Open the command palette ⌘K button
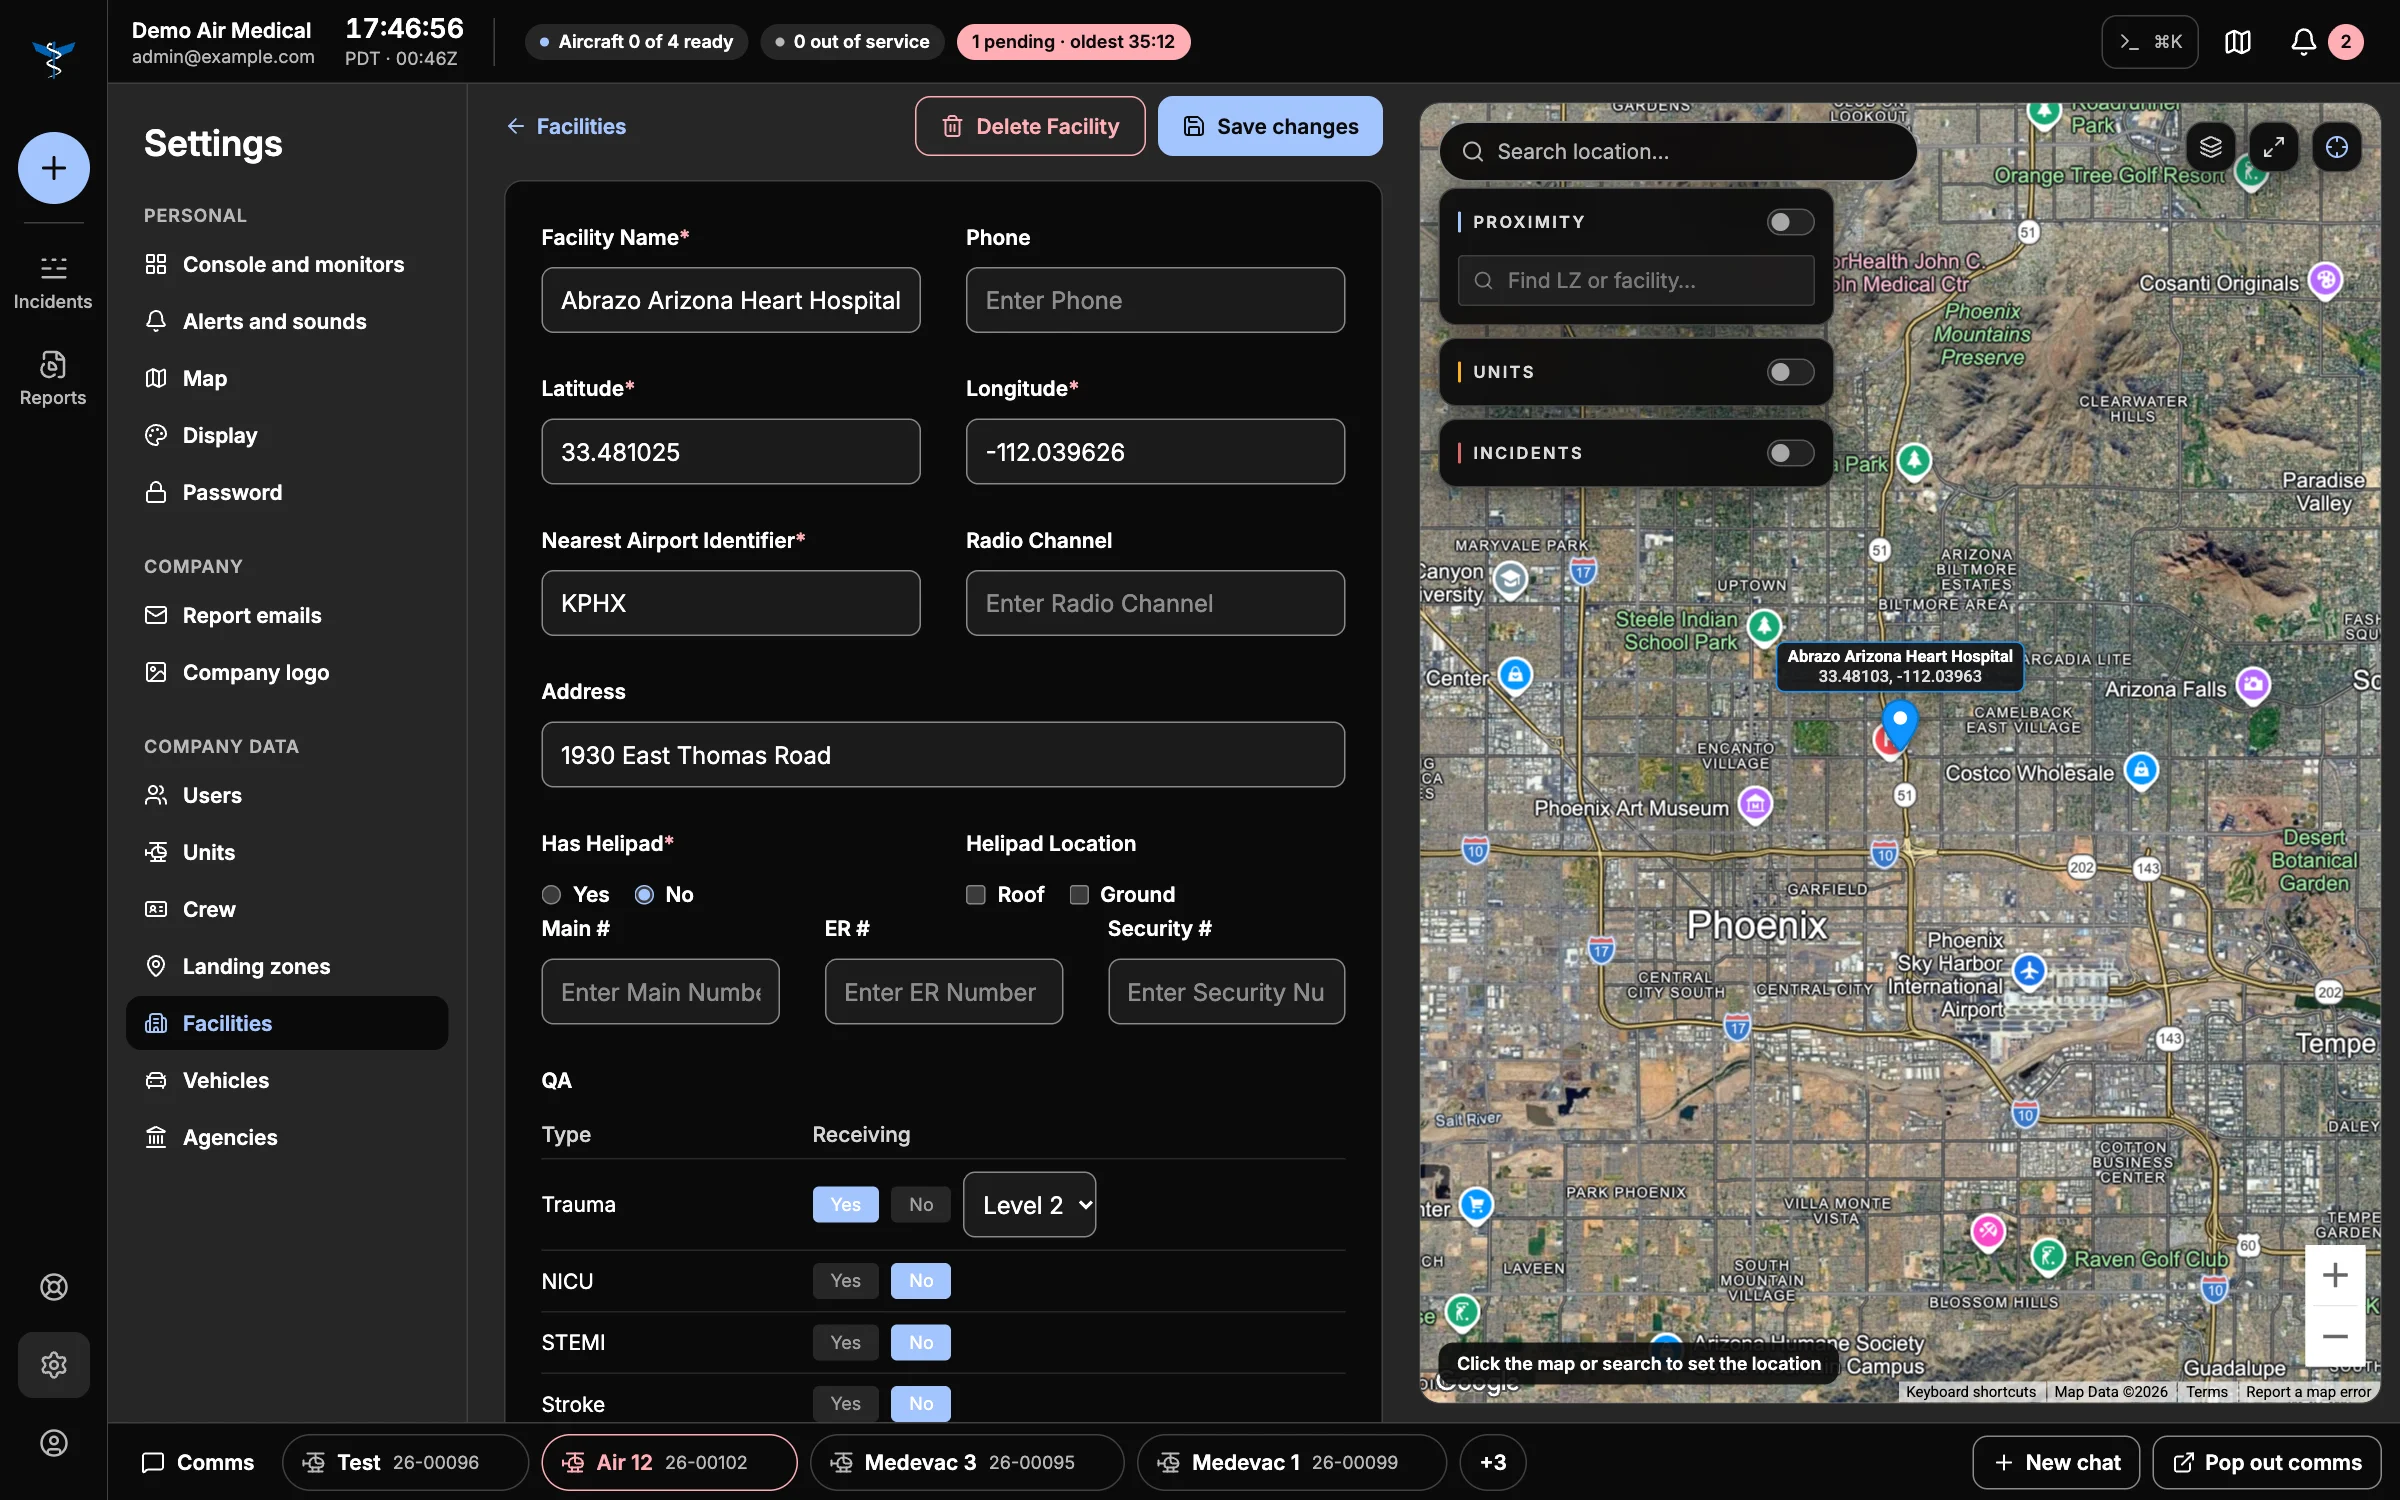Screen dimensions: 2400x1500 (x=2149, y=42)
